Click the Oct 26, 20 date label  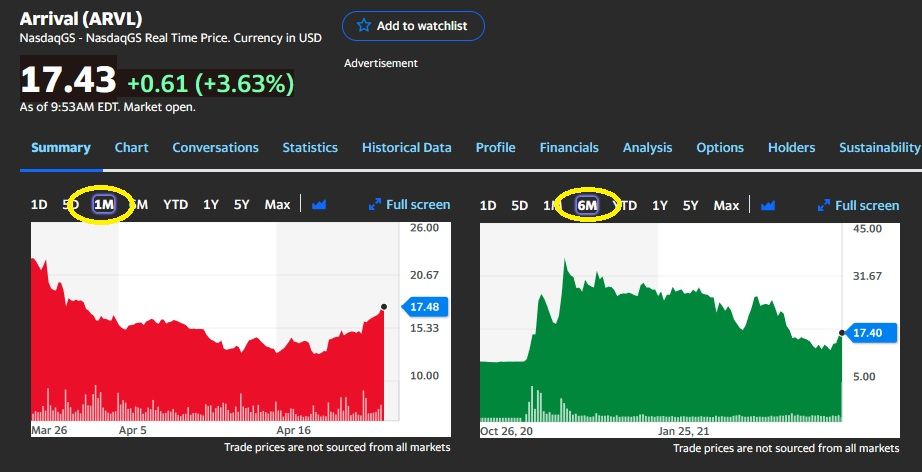(x=507, y=431)
